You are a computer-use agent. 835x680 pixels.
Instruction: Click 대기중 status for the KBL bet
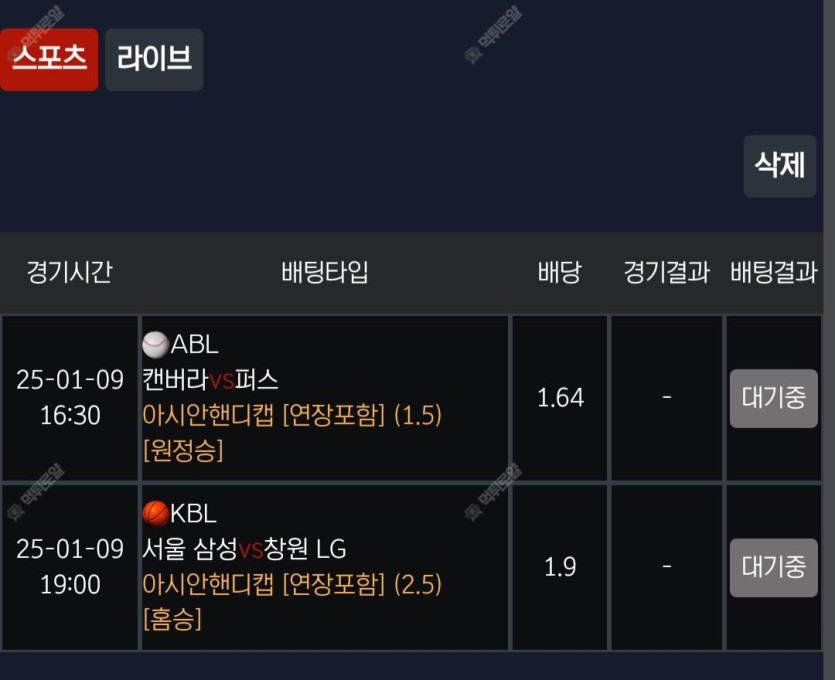coord(773,567)
